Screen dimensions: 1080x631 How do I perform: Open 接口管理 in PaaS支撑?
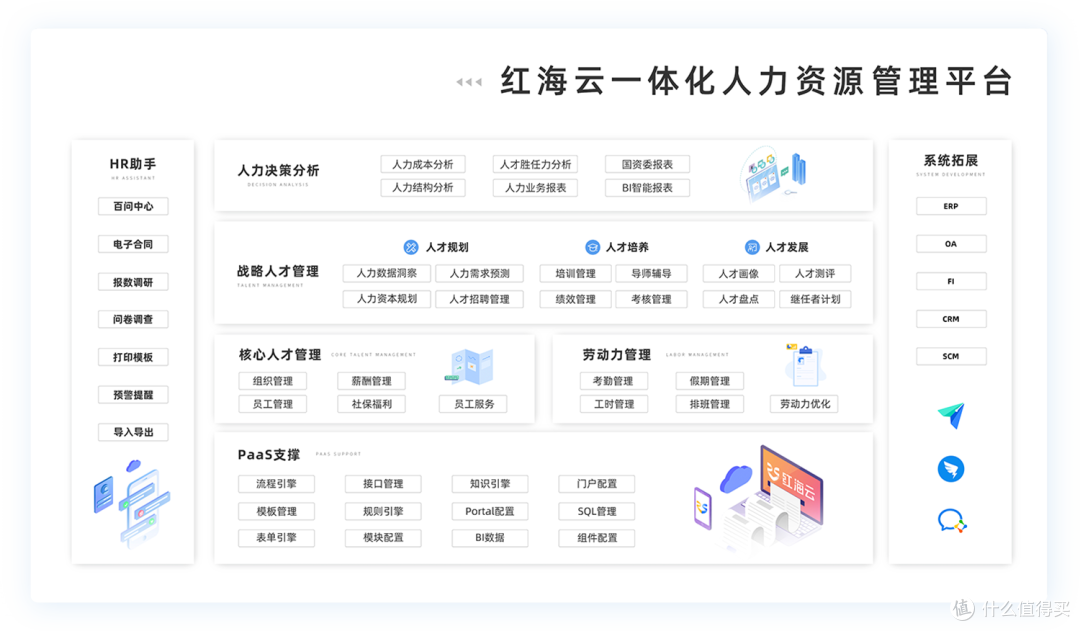coord(383,484)
